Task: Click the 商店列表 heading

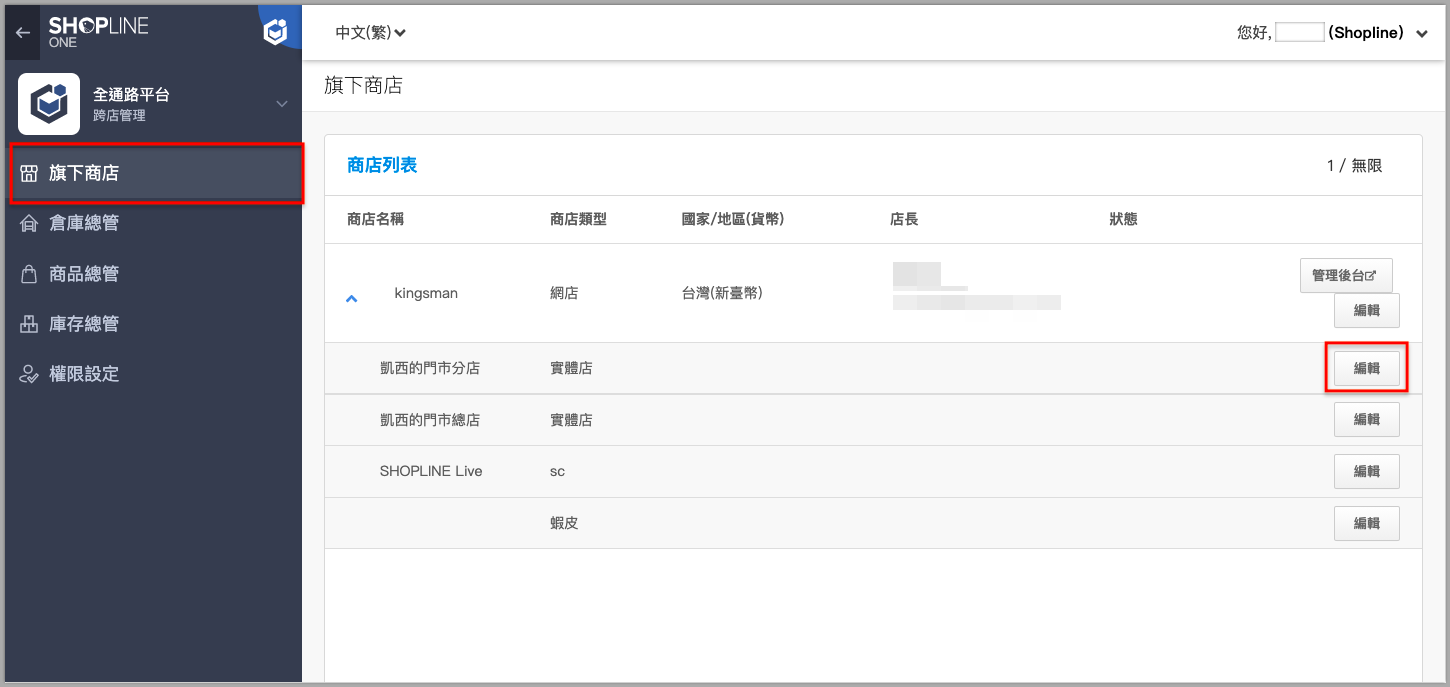Action: tap(382, 165)
